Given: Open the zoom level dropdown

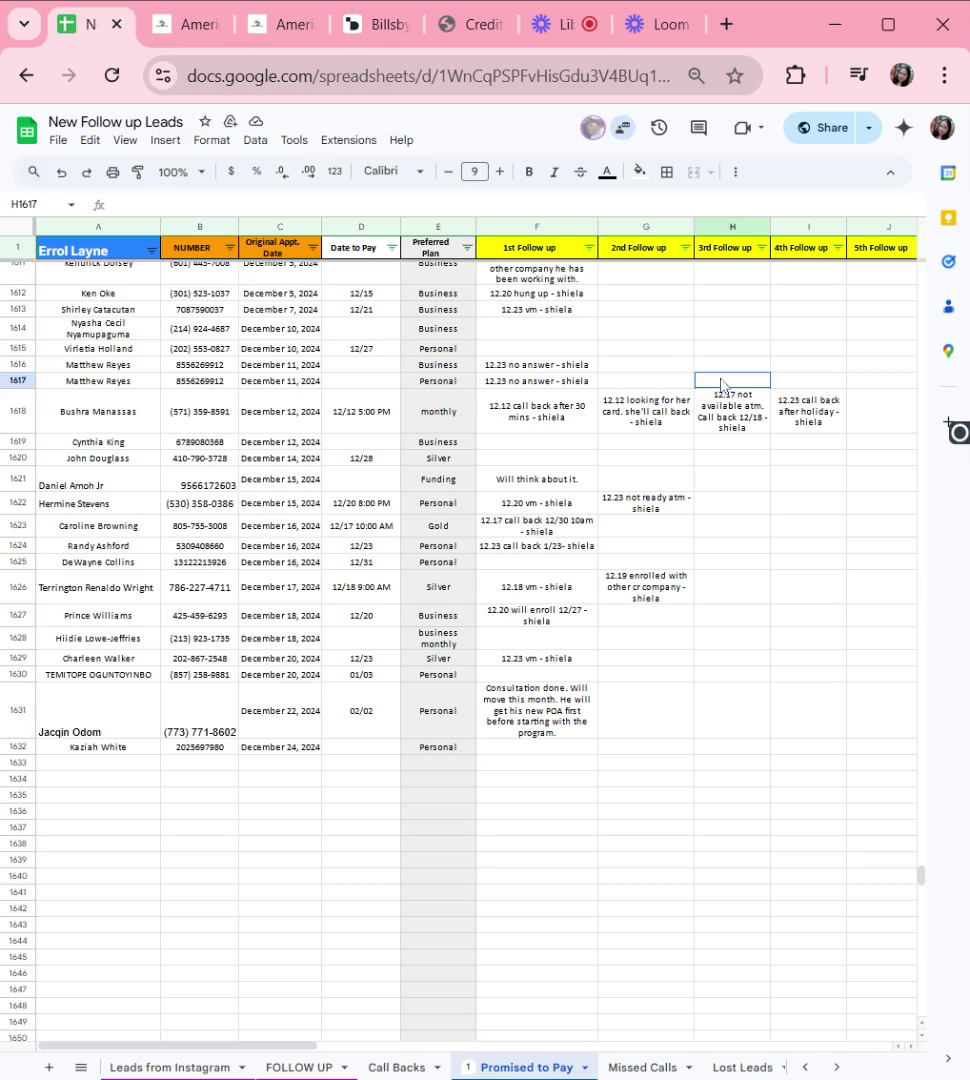Looking at the screenshot, I should click(181, 172).
